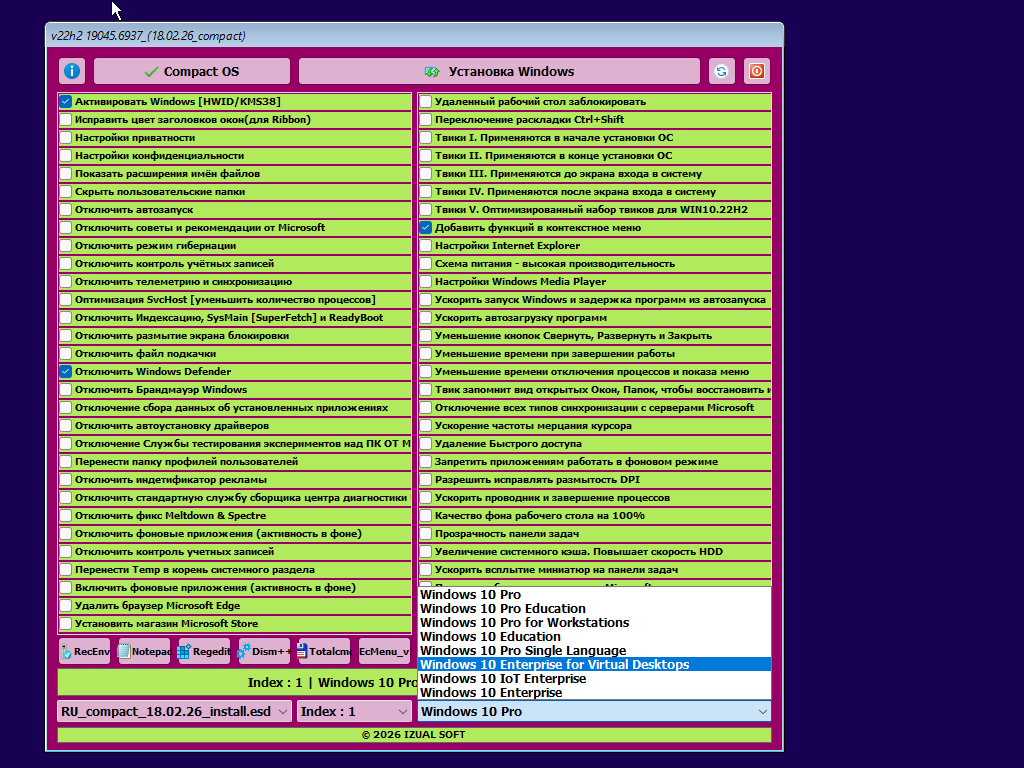Click the Установка Windows button
The width and height of the screenshot is (1024, 768).
(499, 72)
